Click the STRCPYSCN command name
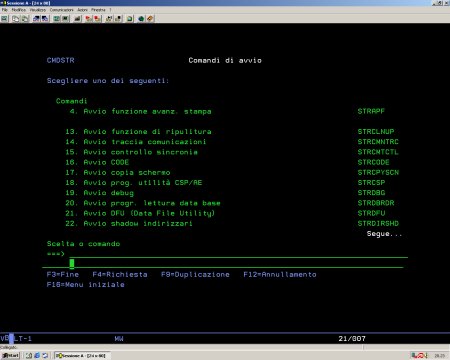 coord(378,172)
